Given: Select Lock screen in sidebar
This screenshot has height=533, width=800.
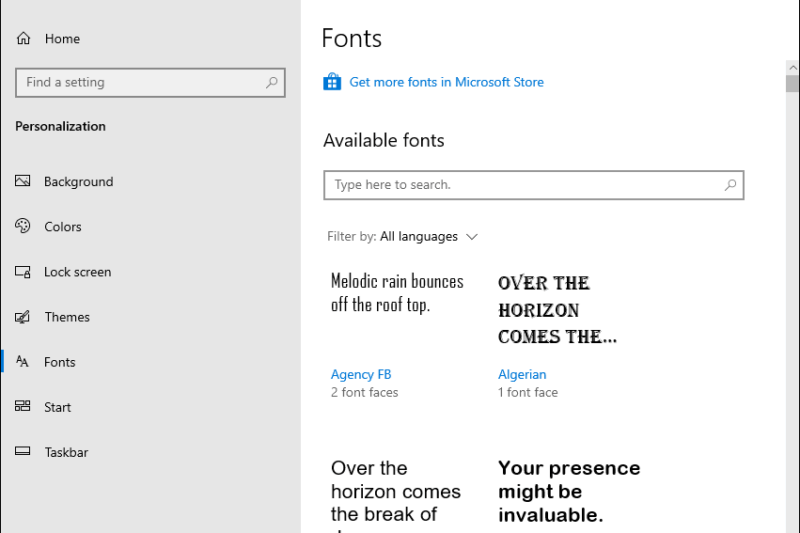Looking at the screenshot, I should tap(78, 272).
